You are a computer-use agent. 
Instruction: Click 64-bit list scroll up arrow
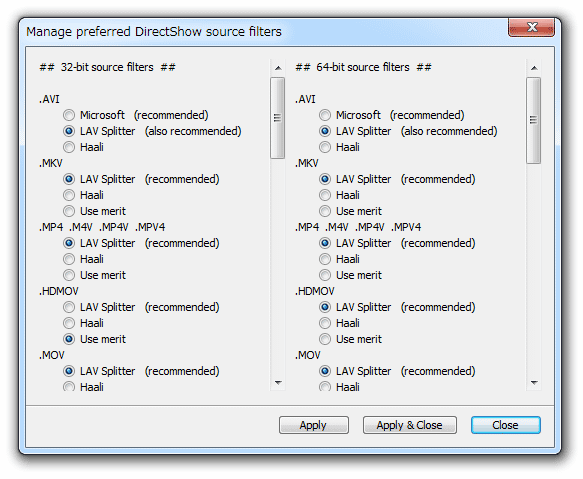coord(534,68)
